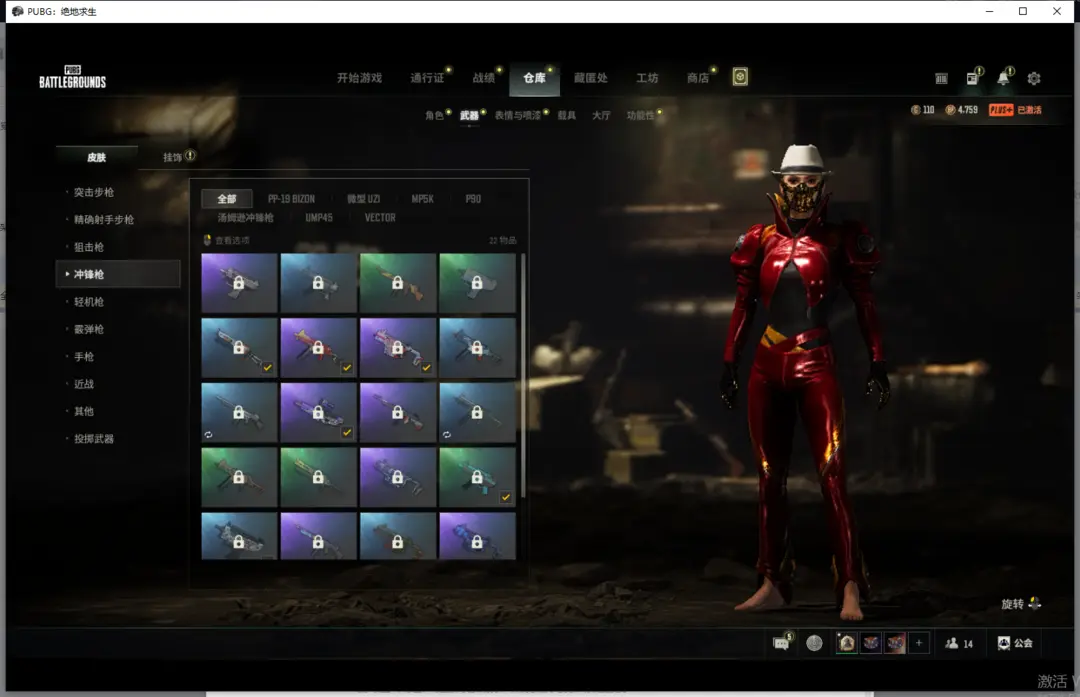Click the swap icon on third-row first skin
The height and width of the screenshot is (697, 1080).
pyautogui.click(x=208, y=435)
